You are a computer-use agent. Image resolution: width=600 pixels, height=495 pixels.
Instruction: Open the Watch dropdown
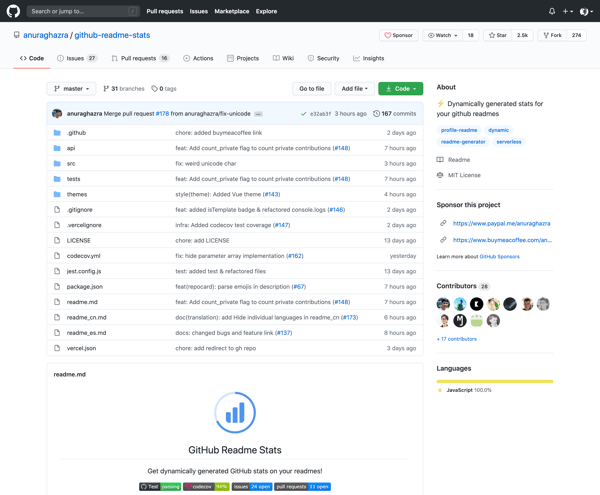442,35
